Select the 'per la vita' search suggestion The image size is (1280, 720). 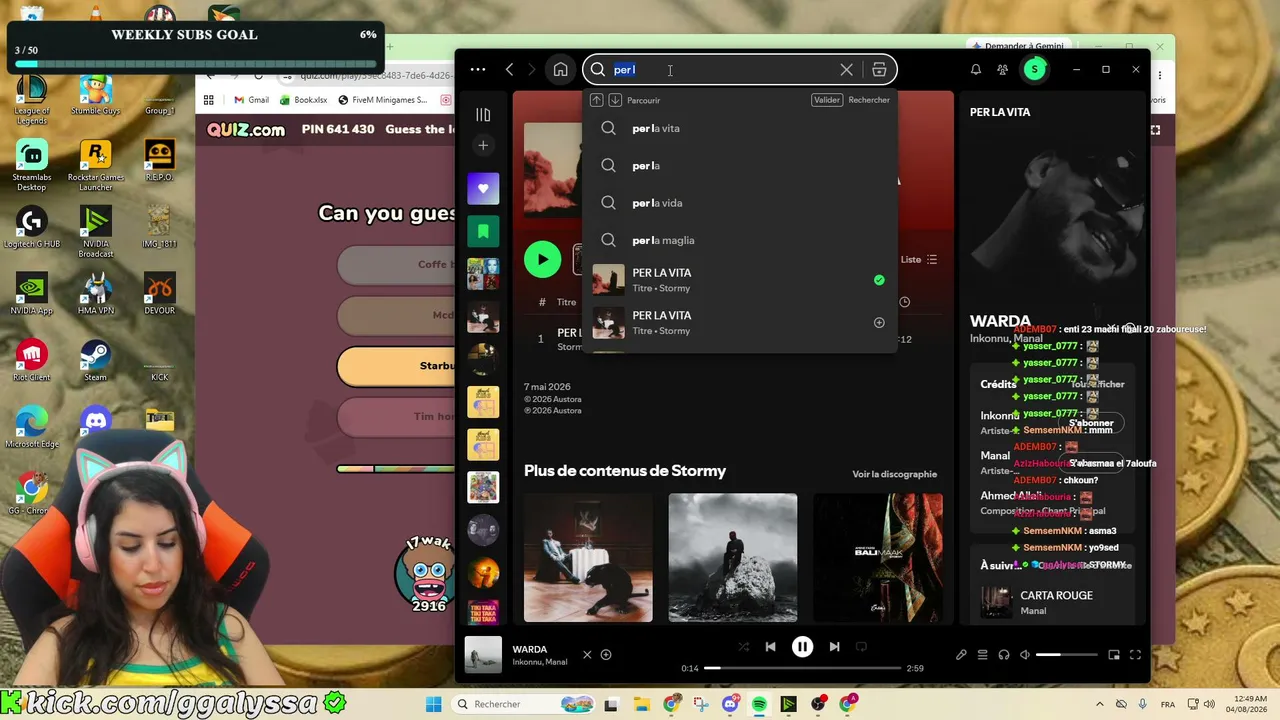[x=740, y=128]
